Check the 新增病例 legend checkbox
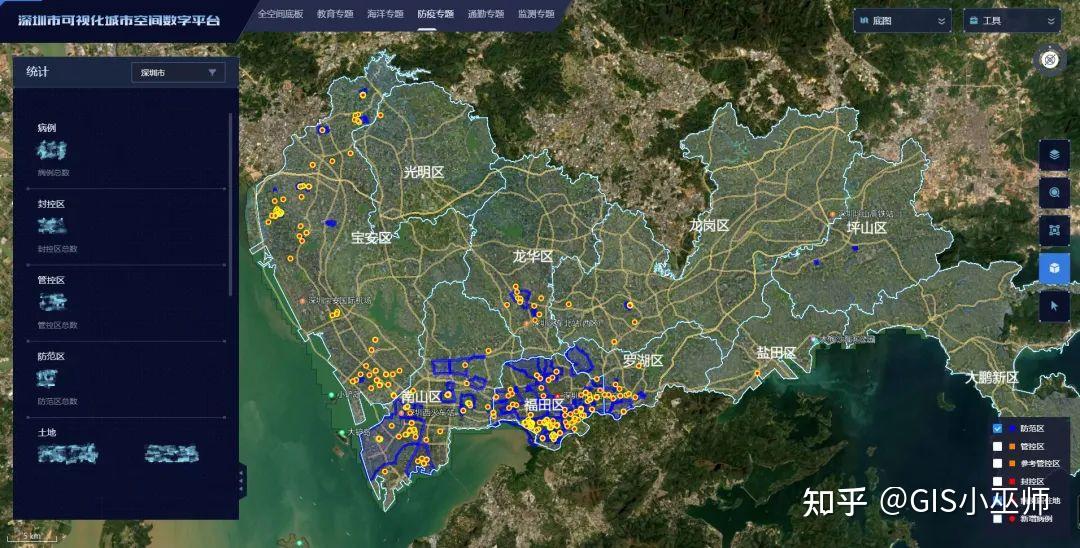 (x=997, y=518)
